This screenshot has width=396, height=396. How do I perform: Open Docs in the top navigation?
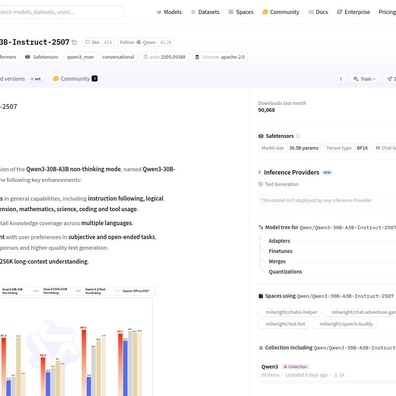point(318,12)
